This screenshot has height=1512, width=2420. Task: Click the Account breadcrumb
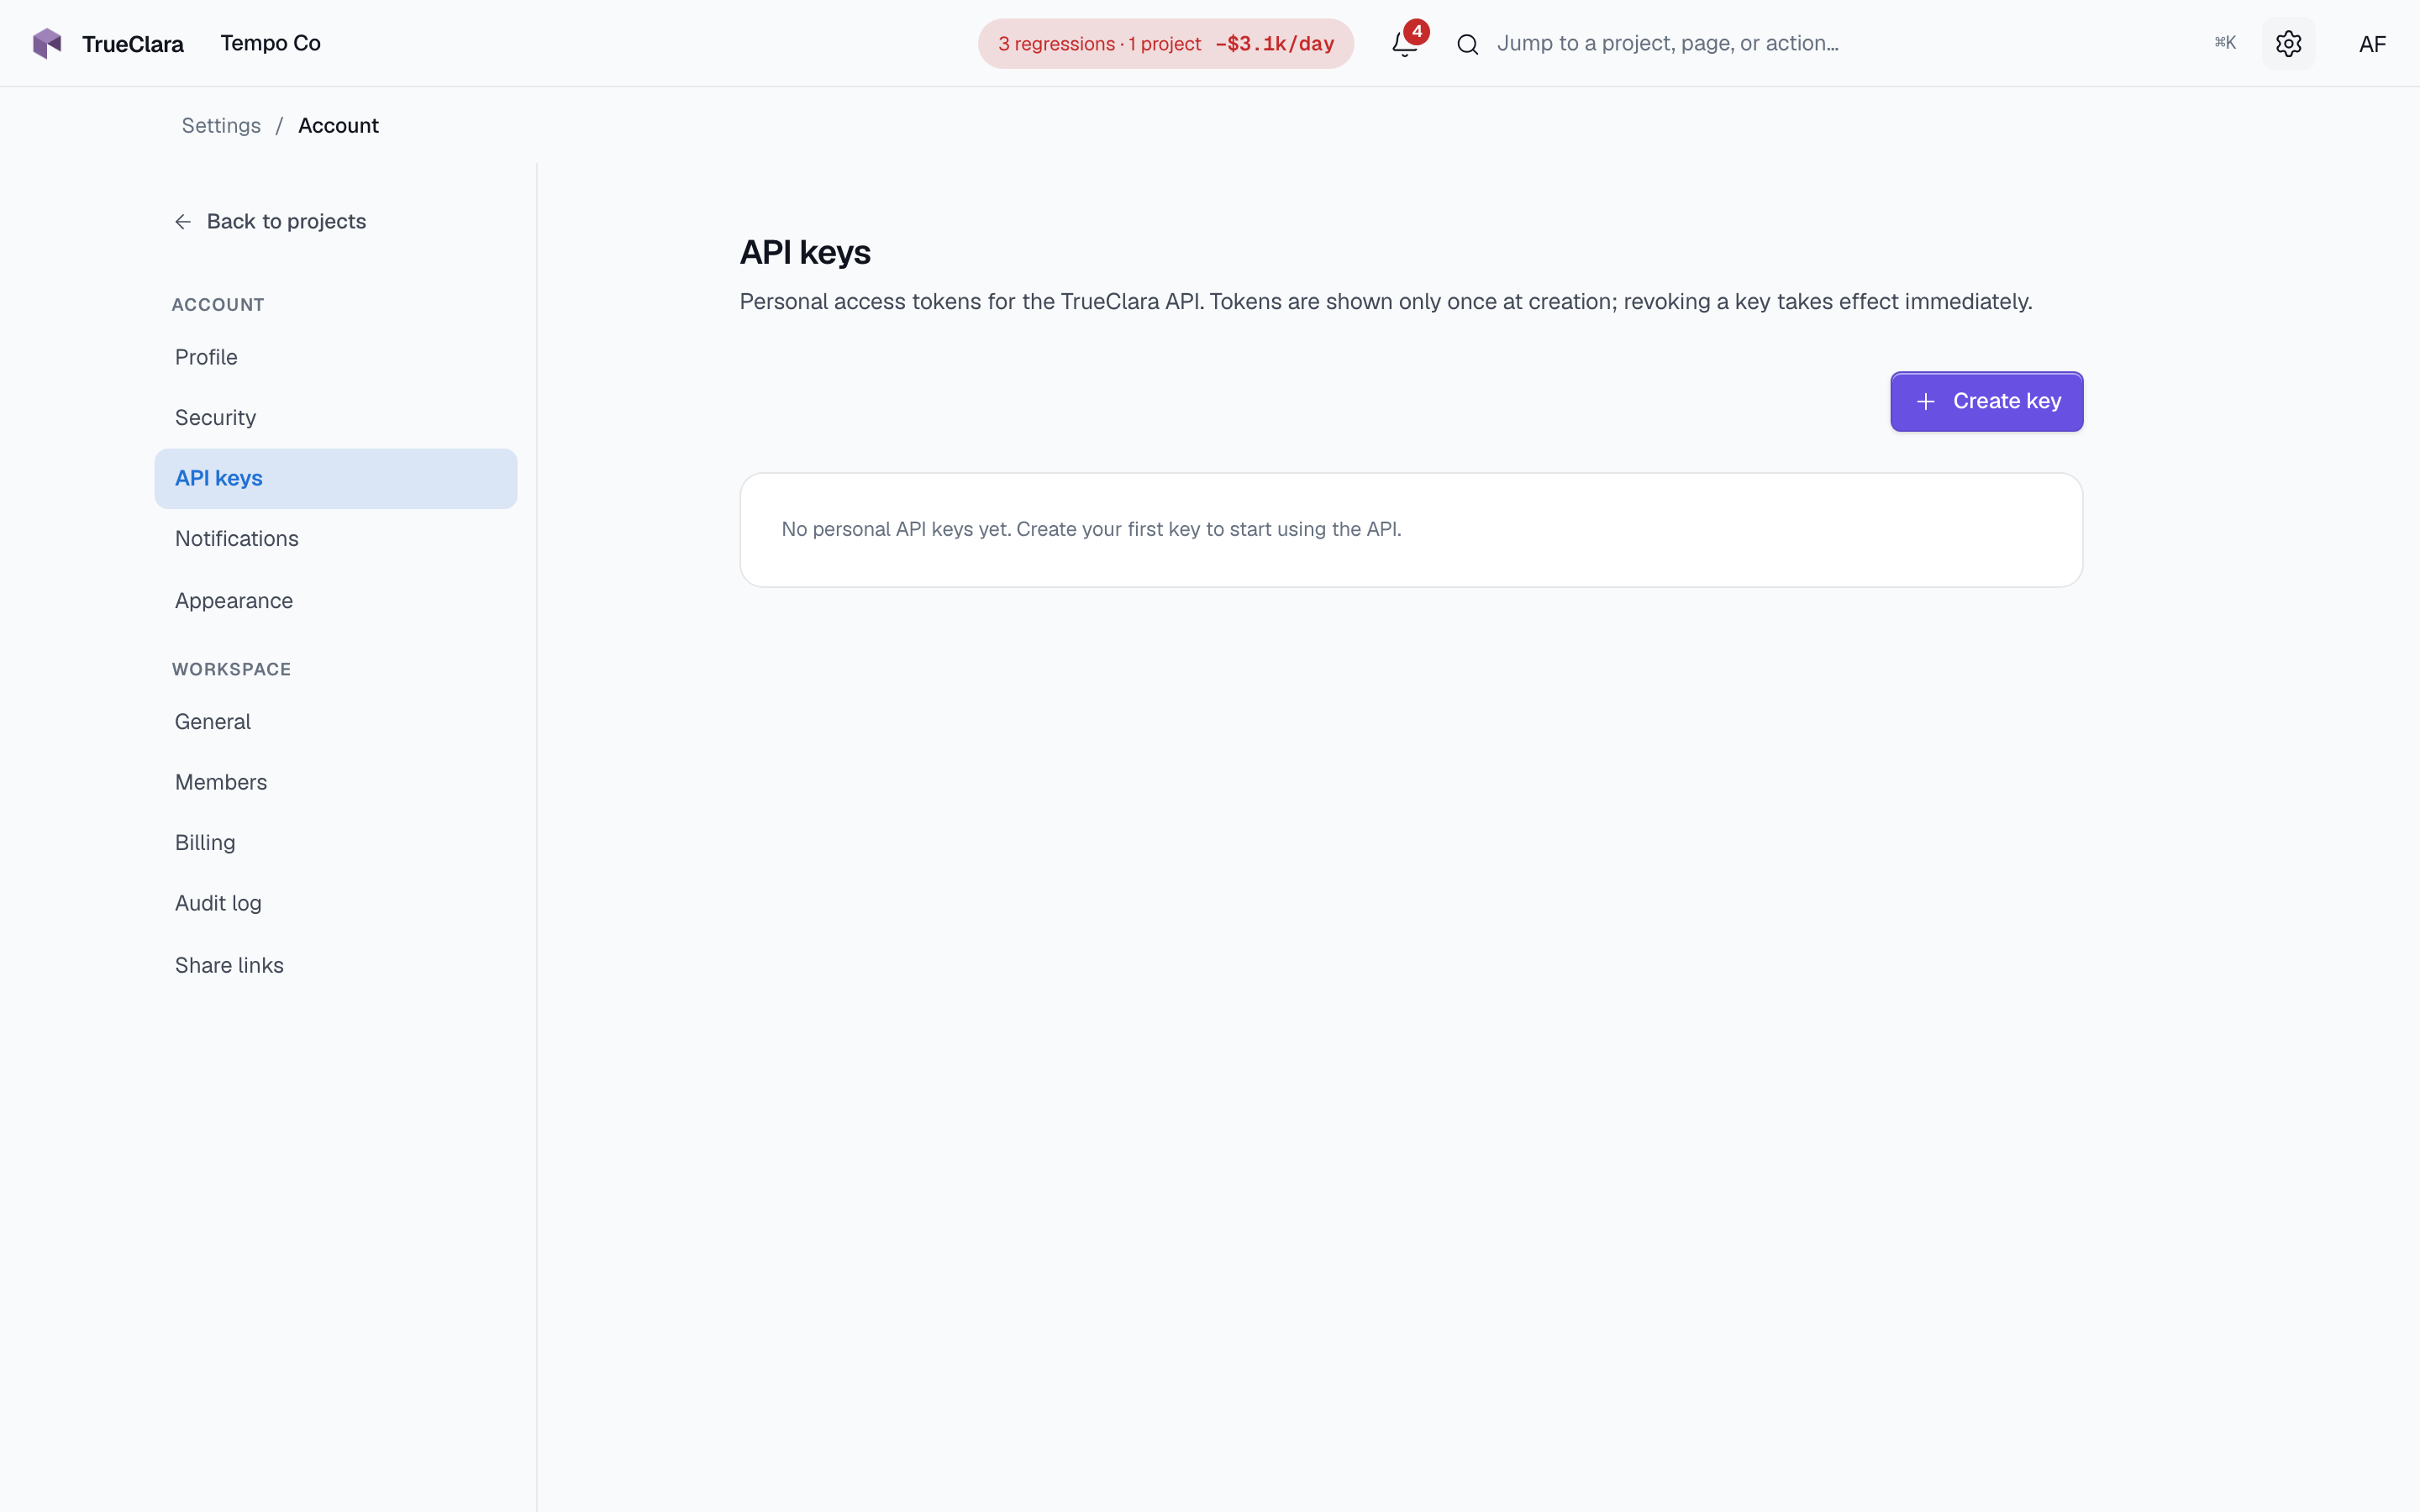click(338, 126)
